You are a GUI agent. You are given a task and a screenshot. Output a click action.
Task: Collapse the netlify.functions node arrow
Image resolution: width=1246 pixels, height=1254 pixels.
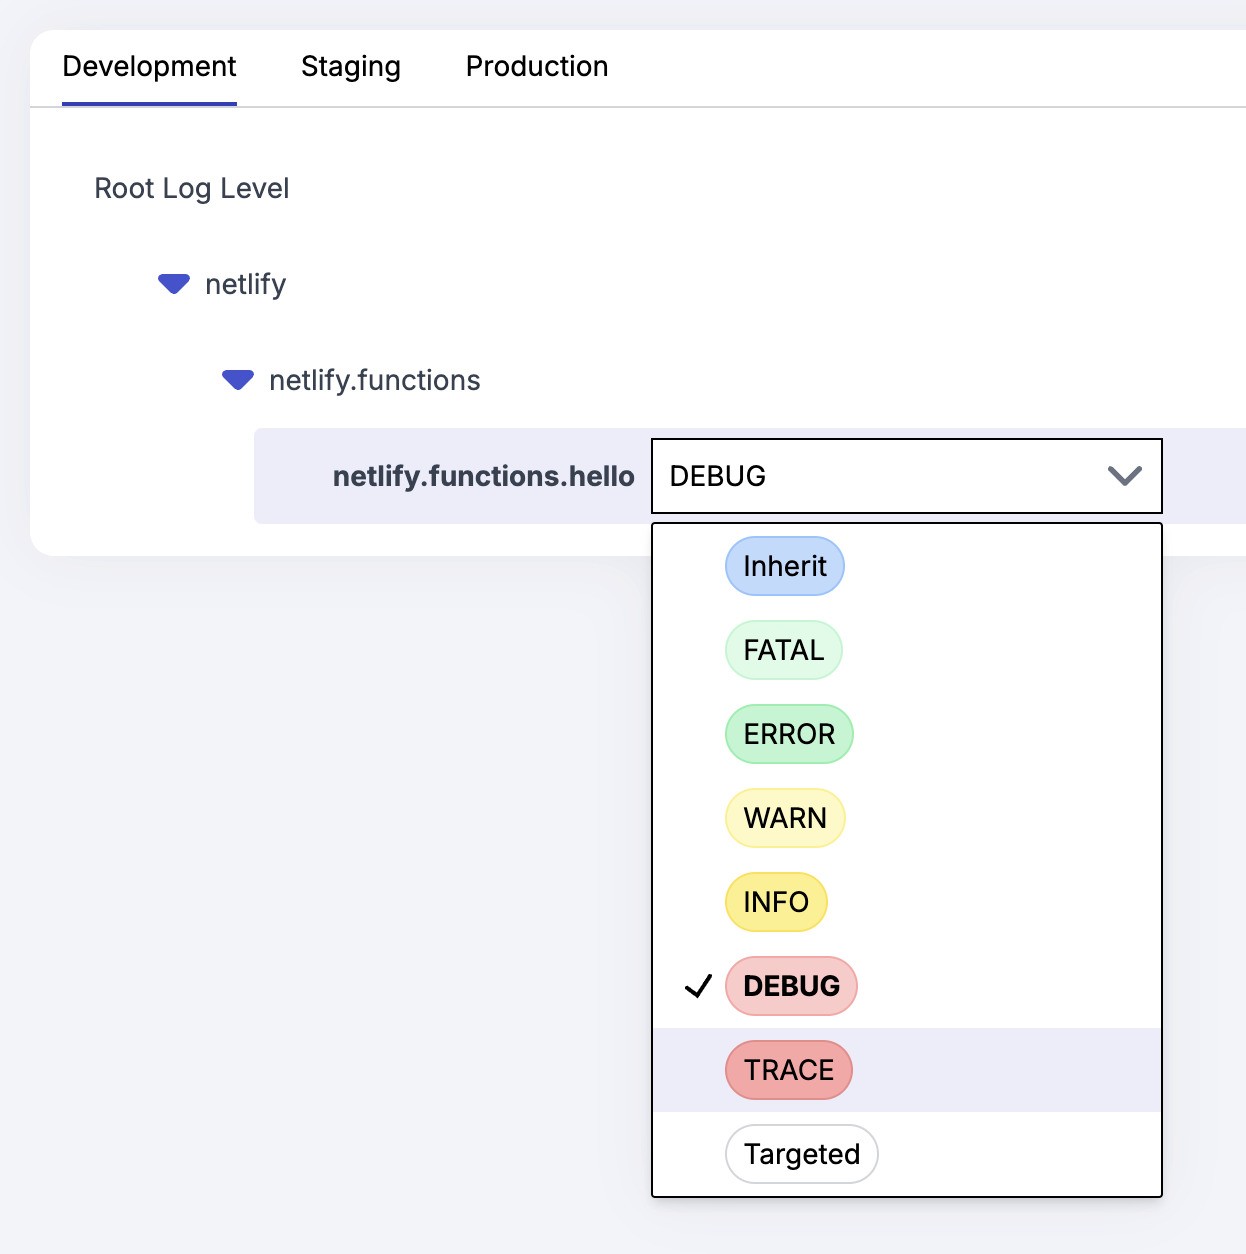pos(238,380)
